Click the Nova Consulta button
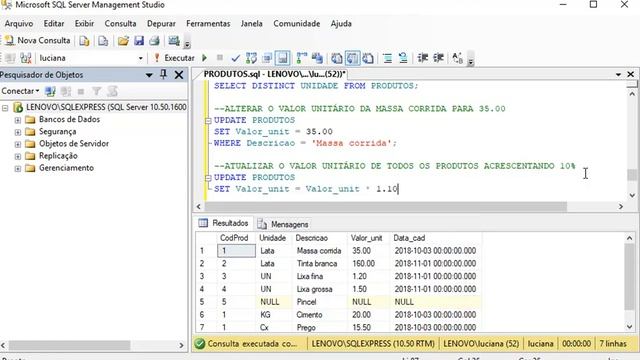 [x=38, y=40]
